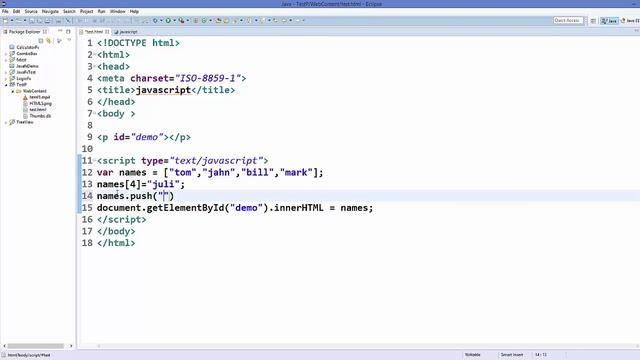Click the html5.mp4 warning file icon

25,97
